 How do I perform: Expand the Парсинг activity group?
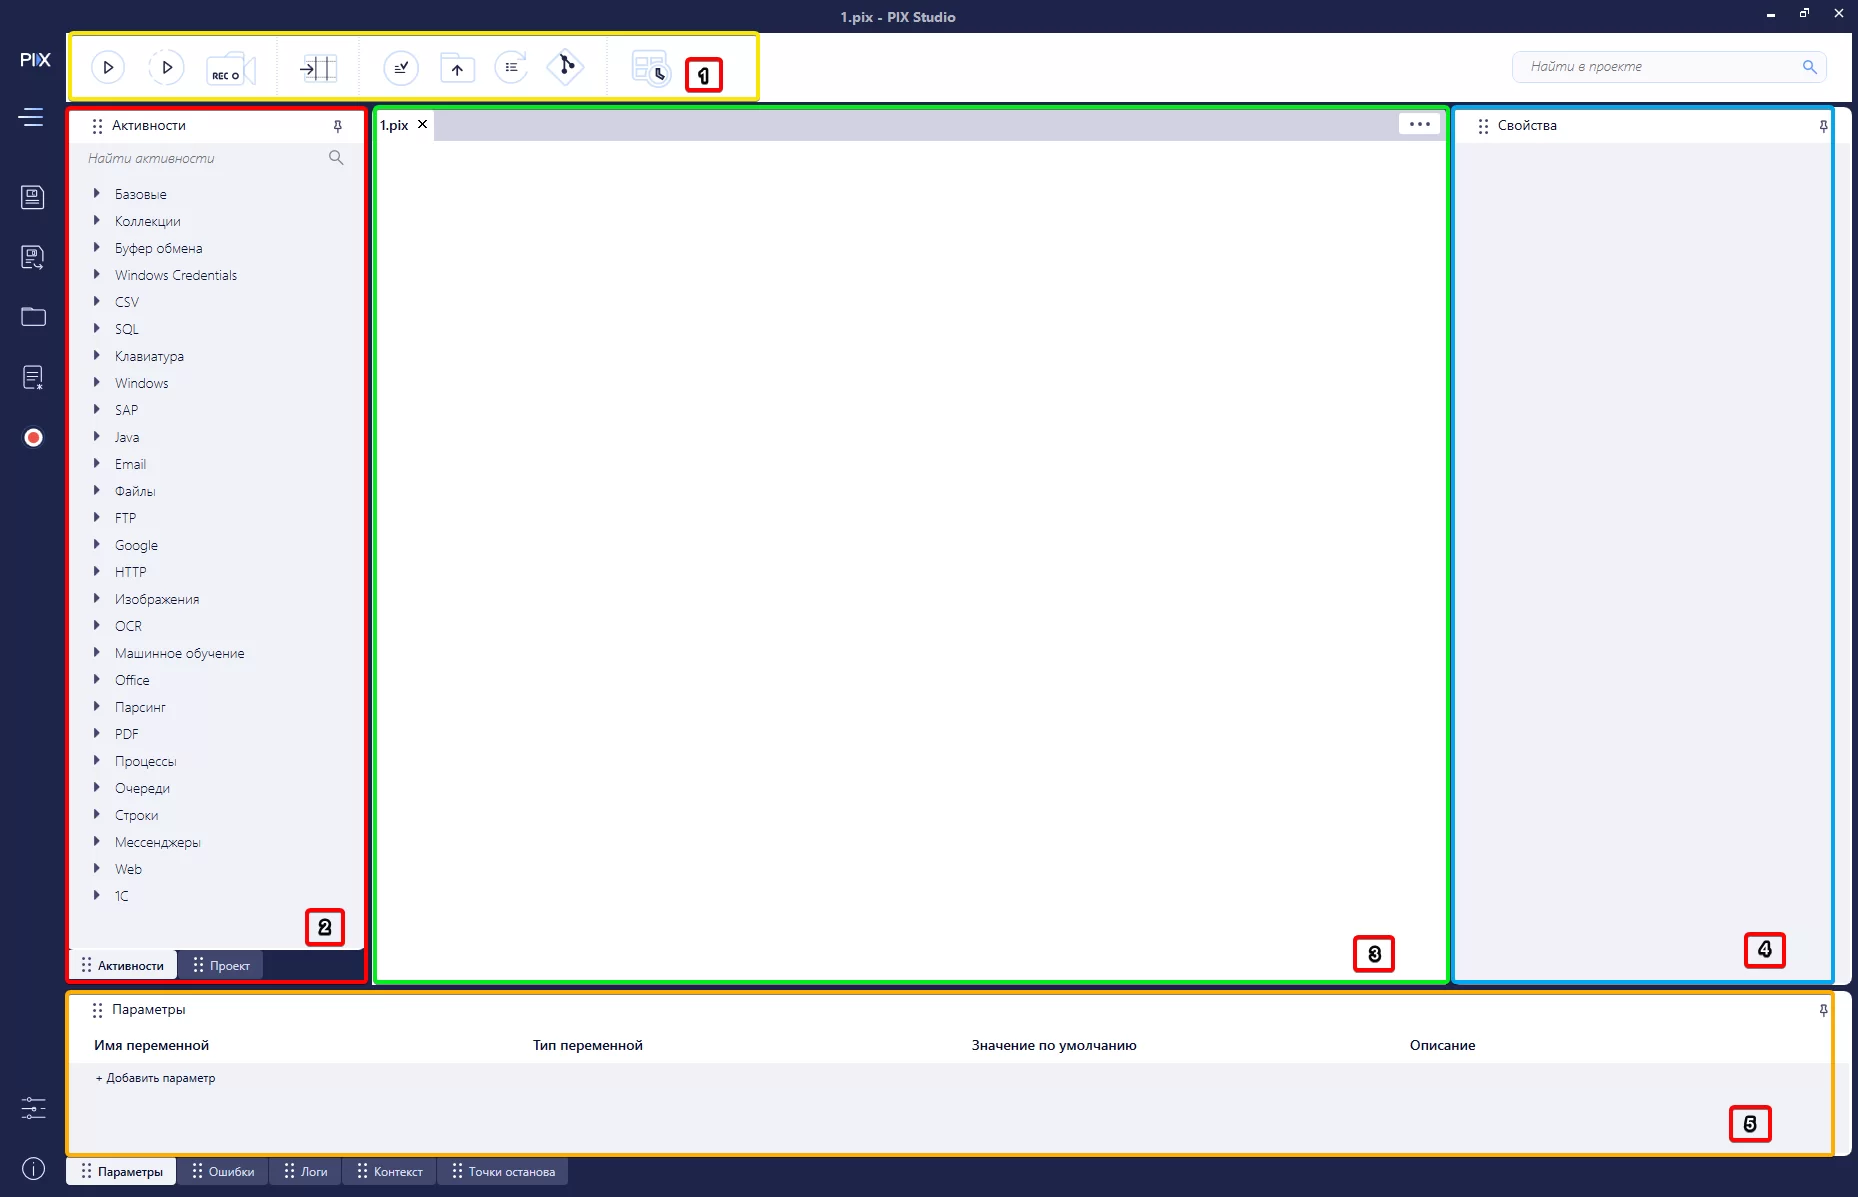pyautogui.click(x=97, y=706)
